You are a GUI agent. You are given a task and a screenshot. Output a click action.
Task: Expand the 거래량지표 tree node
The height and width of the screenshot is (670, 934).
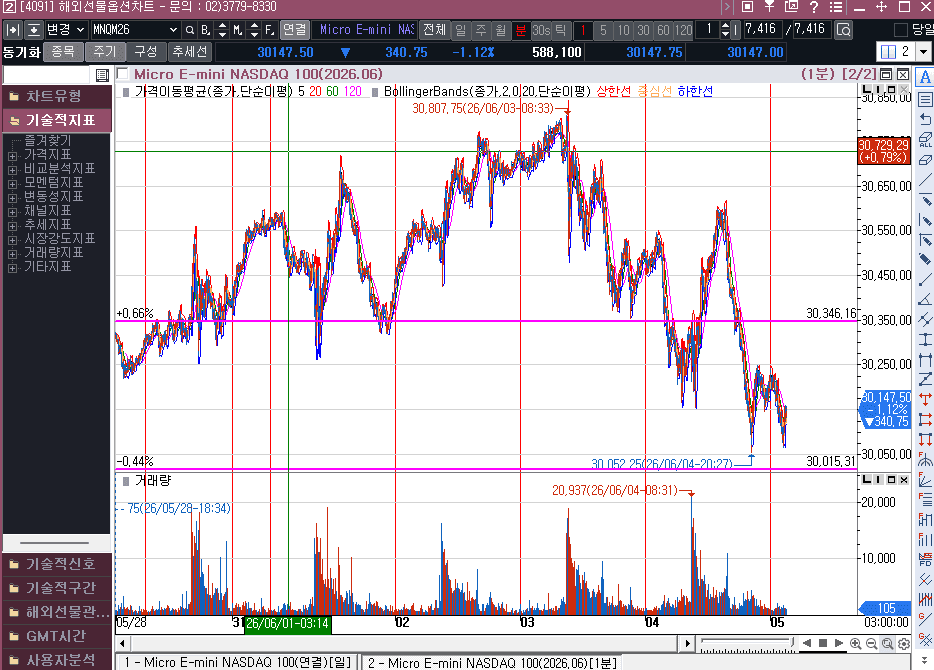12,253
